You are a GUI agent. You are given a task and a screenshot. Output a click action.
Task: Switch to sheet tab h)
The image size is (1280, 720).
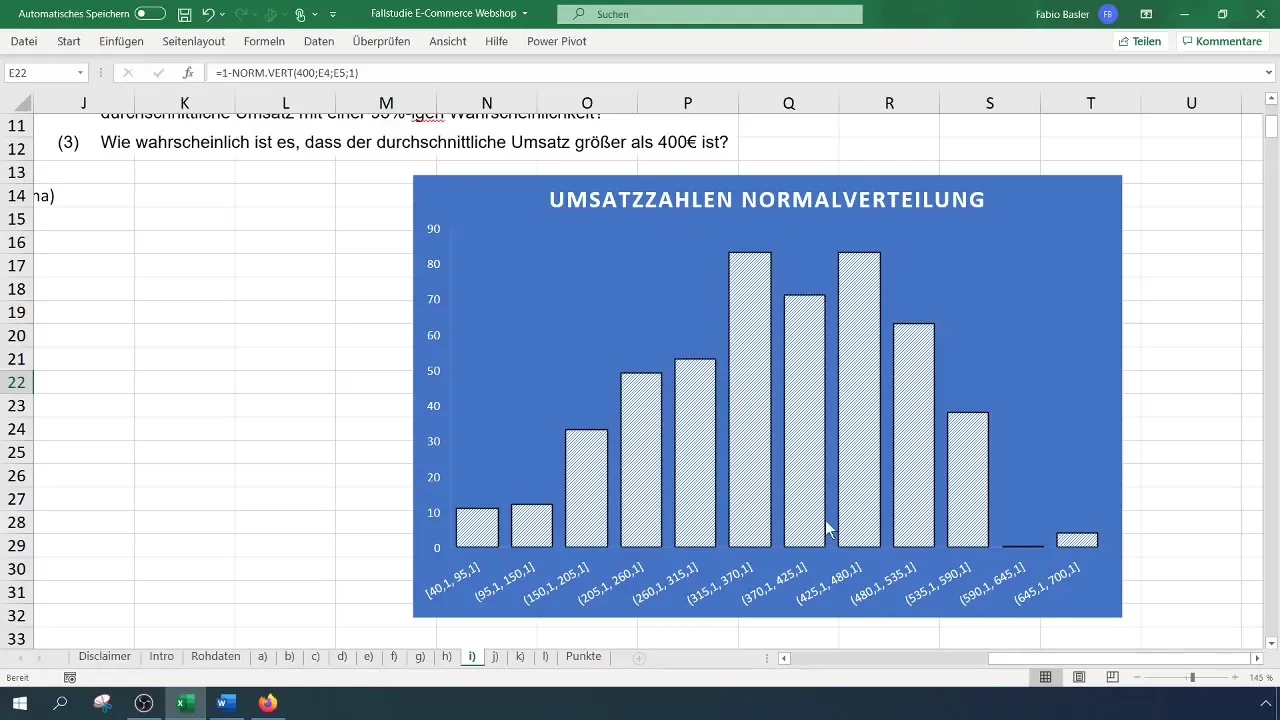pyautogui.click(x=446, y=657)
